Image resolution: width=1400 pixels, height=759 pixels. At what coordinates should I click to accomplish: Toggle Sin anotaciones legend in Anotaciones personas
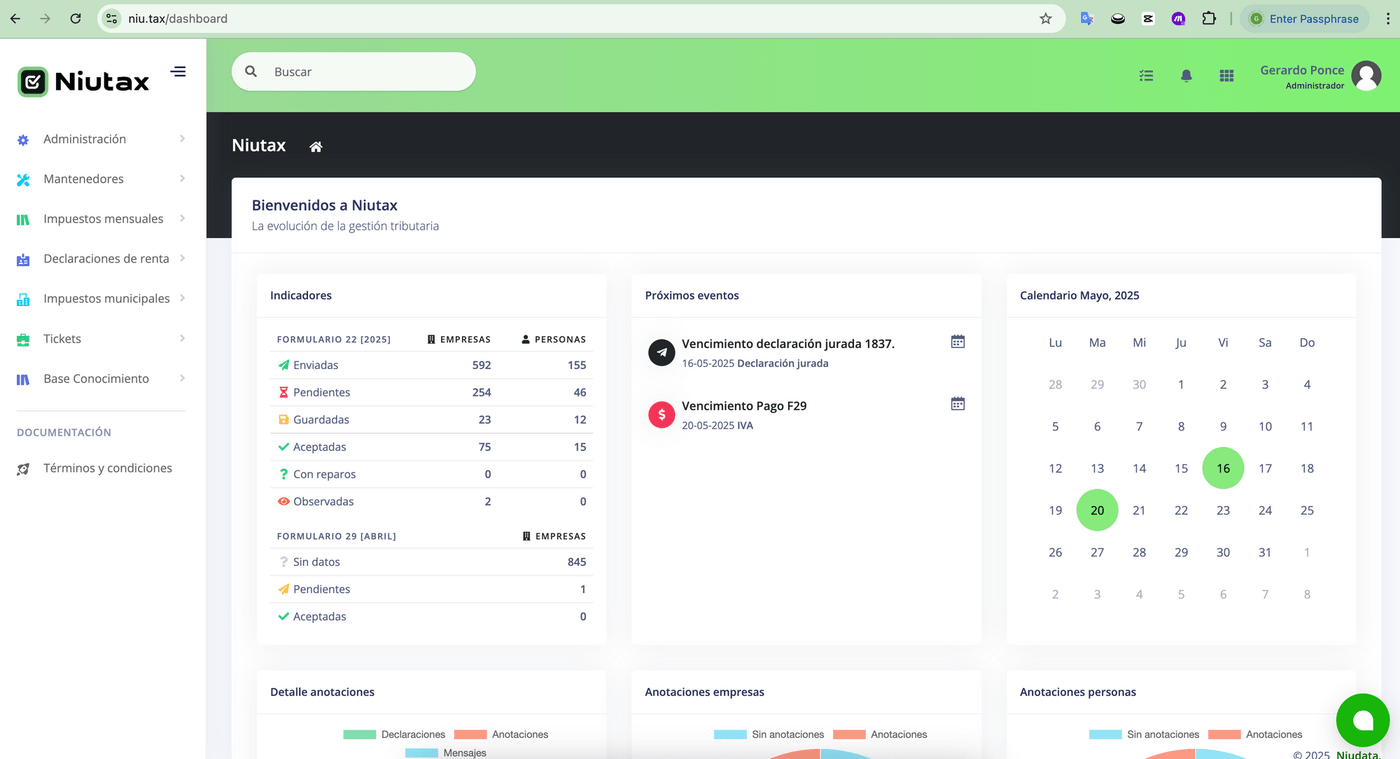[x=1144, y=734]
